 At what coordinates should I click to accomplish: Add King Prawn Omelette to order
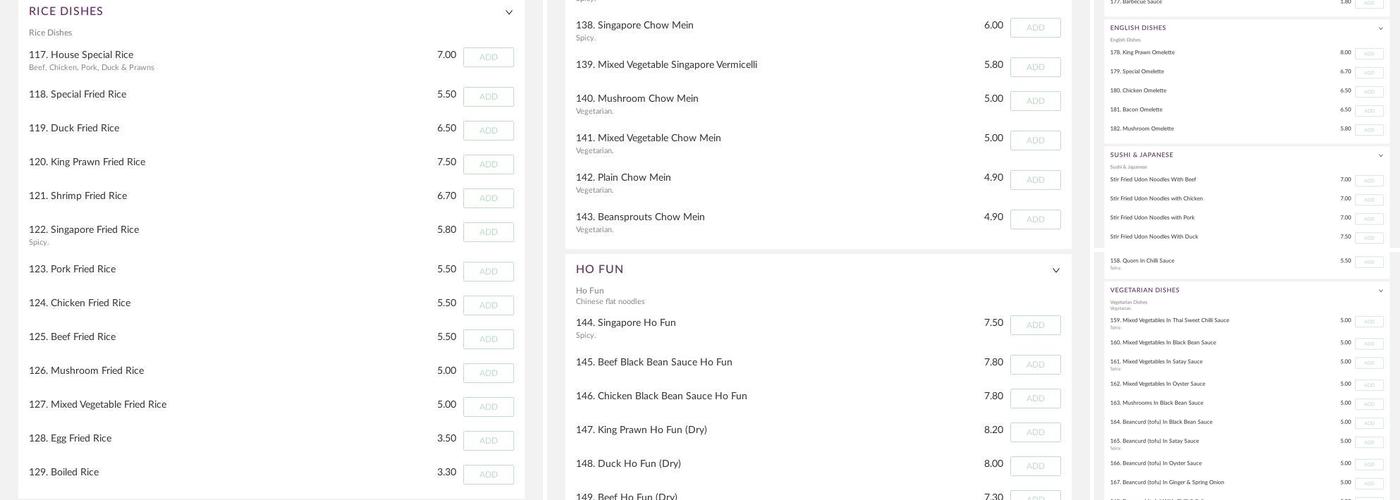[1369, 54]
